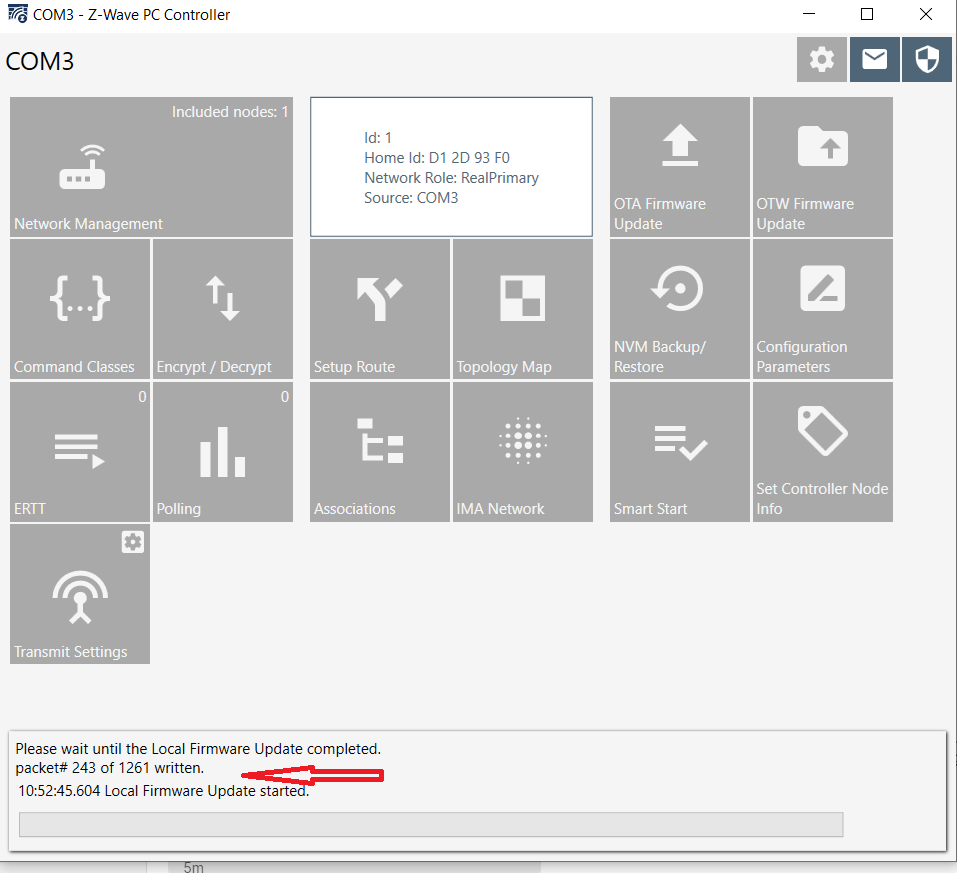957x873 pixels.
Task: Click the 'Included nodes: 1' label
Action: pos(229,112)
